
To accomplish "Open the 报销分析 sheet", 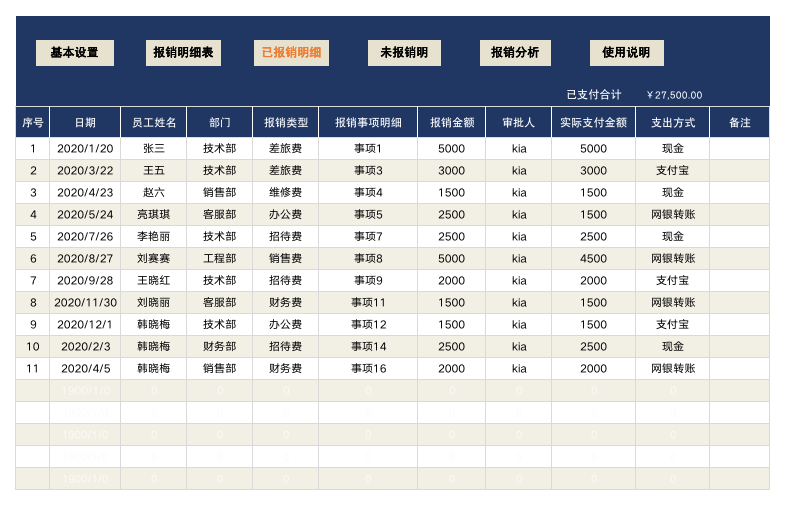I will [x=515, y=53].
